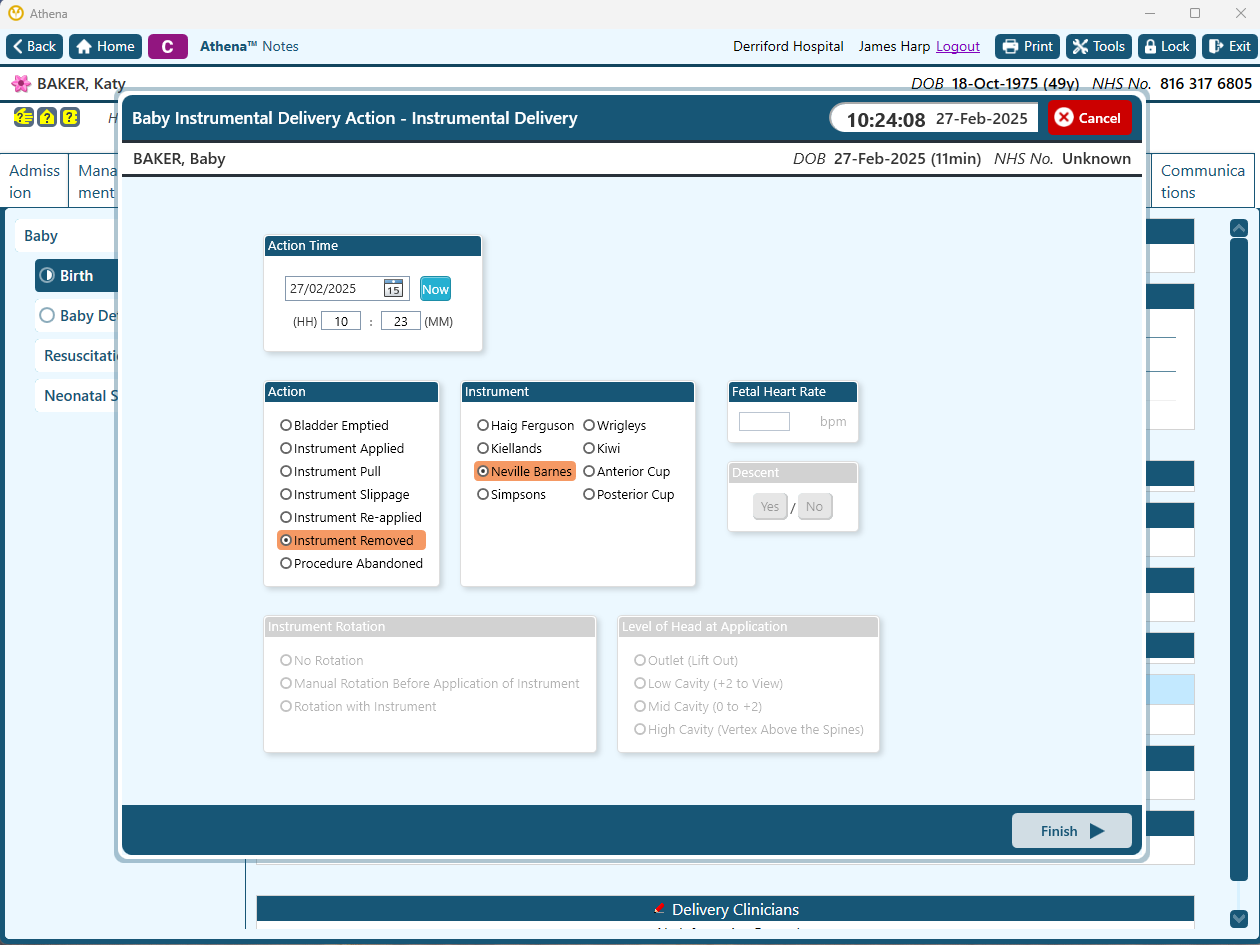Choose Procedure Abandoned action

pos(352,563)
